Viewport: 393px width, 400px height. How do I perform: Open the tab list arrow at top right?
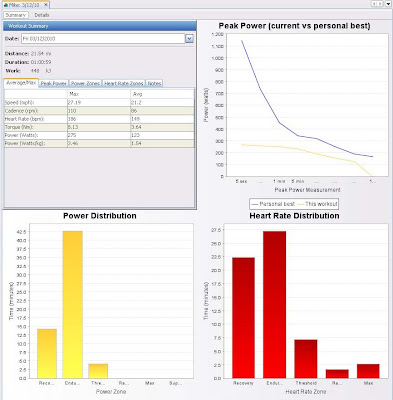(x=388, y=4)
